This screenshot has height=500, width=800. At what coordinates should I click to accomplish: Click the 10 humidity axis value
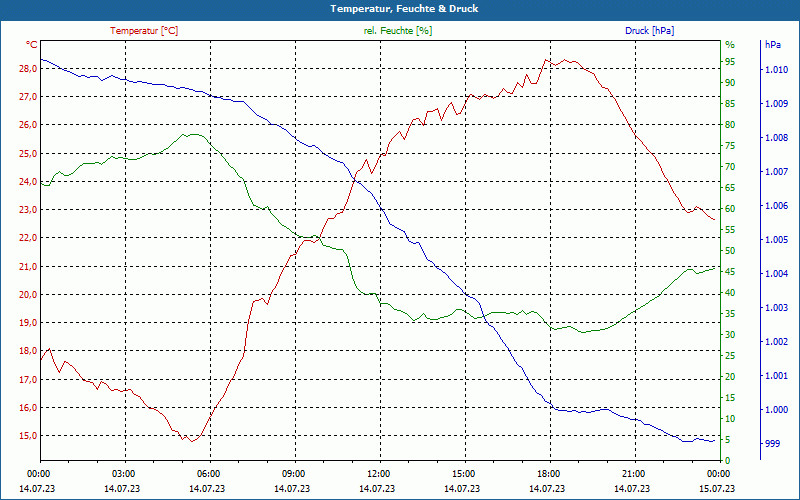click(x=730, y=419)
